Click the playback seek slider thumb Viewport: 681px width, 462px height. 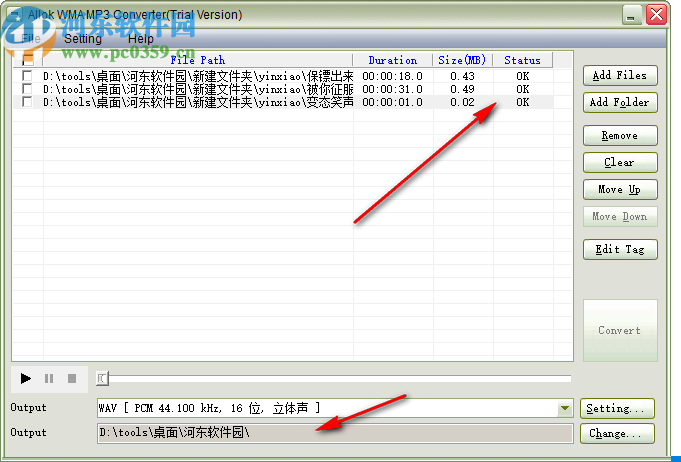[102, 379]
